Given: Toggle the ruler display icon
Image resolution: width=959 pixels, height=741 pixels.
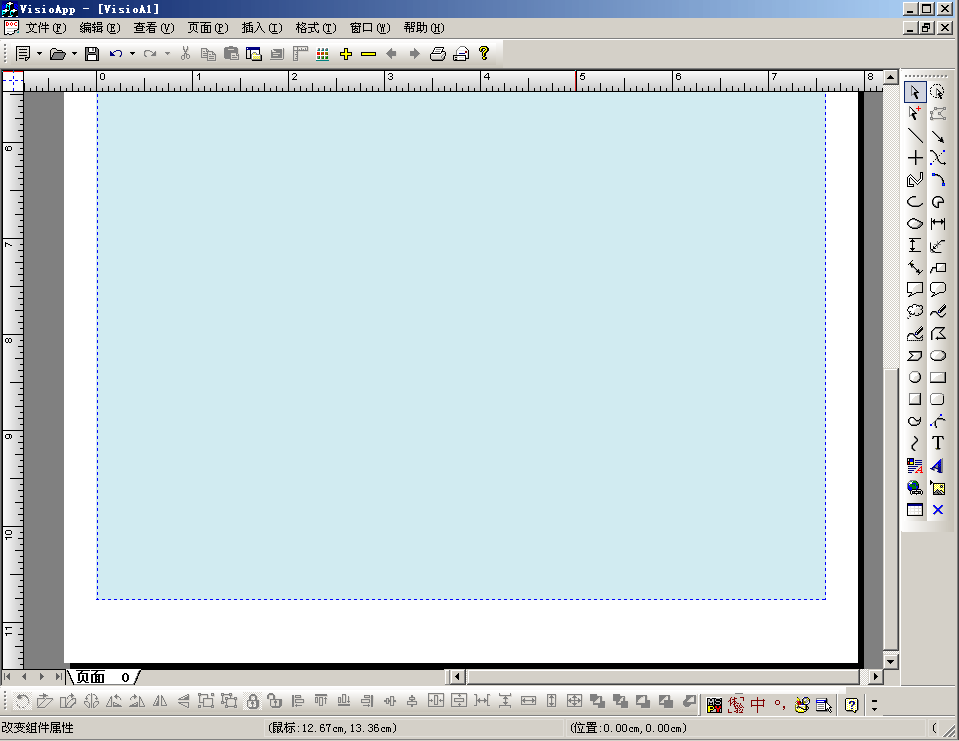Looking at the screenshot, I should (x=300, y=54).
